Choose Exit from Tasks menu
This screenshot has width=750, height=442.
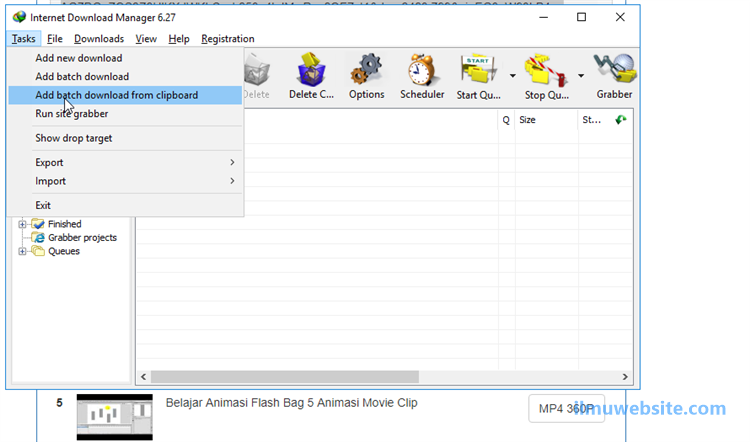(125, 205)
